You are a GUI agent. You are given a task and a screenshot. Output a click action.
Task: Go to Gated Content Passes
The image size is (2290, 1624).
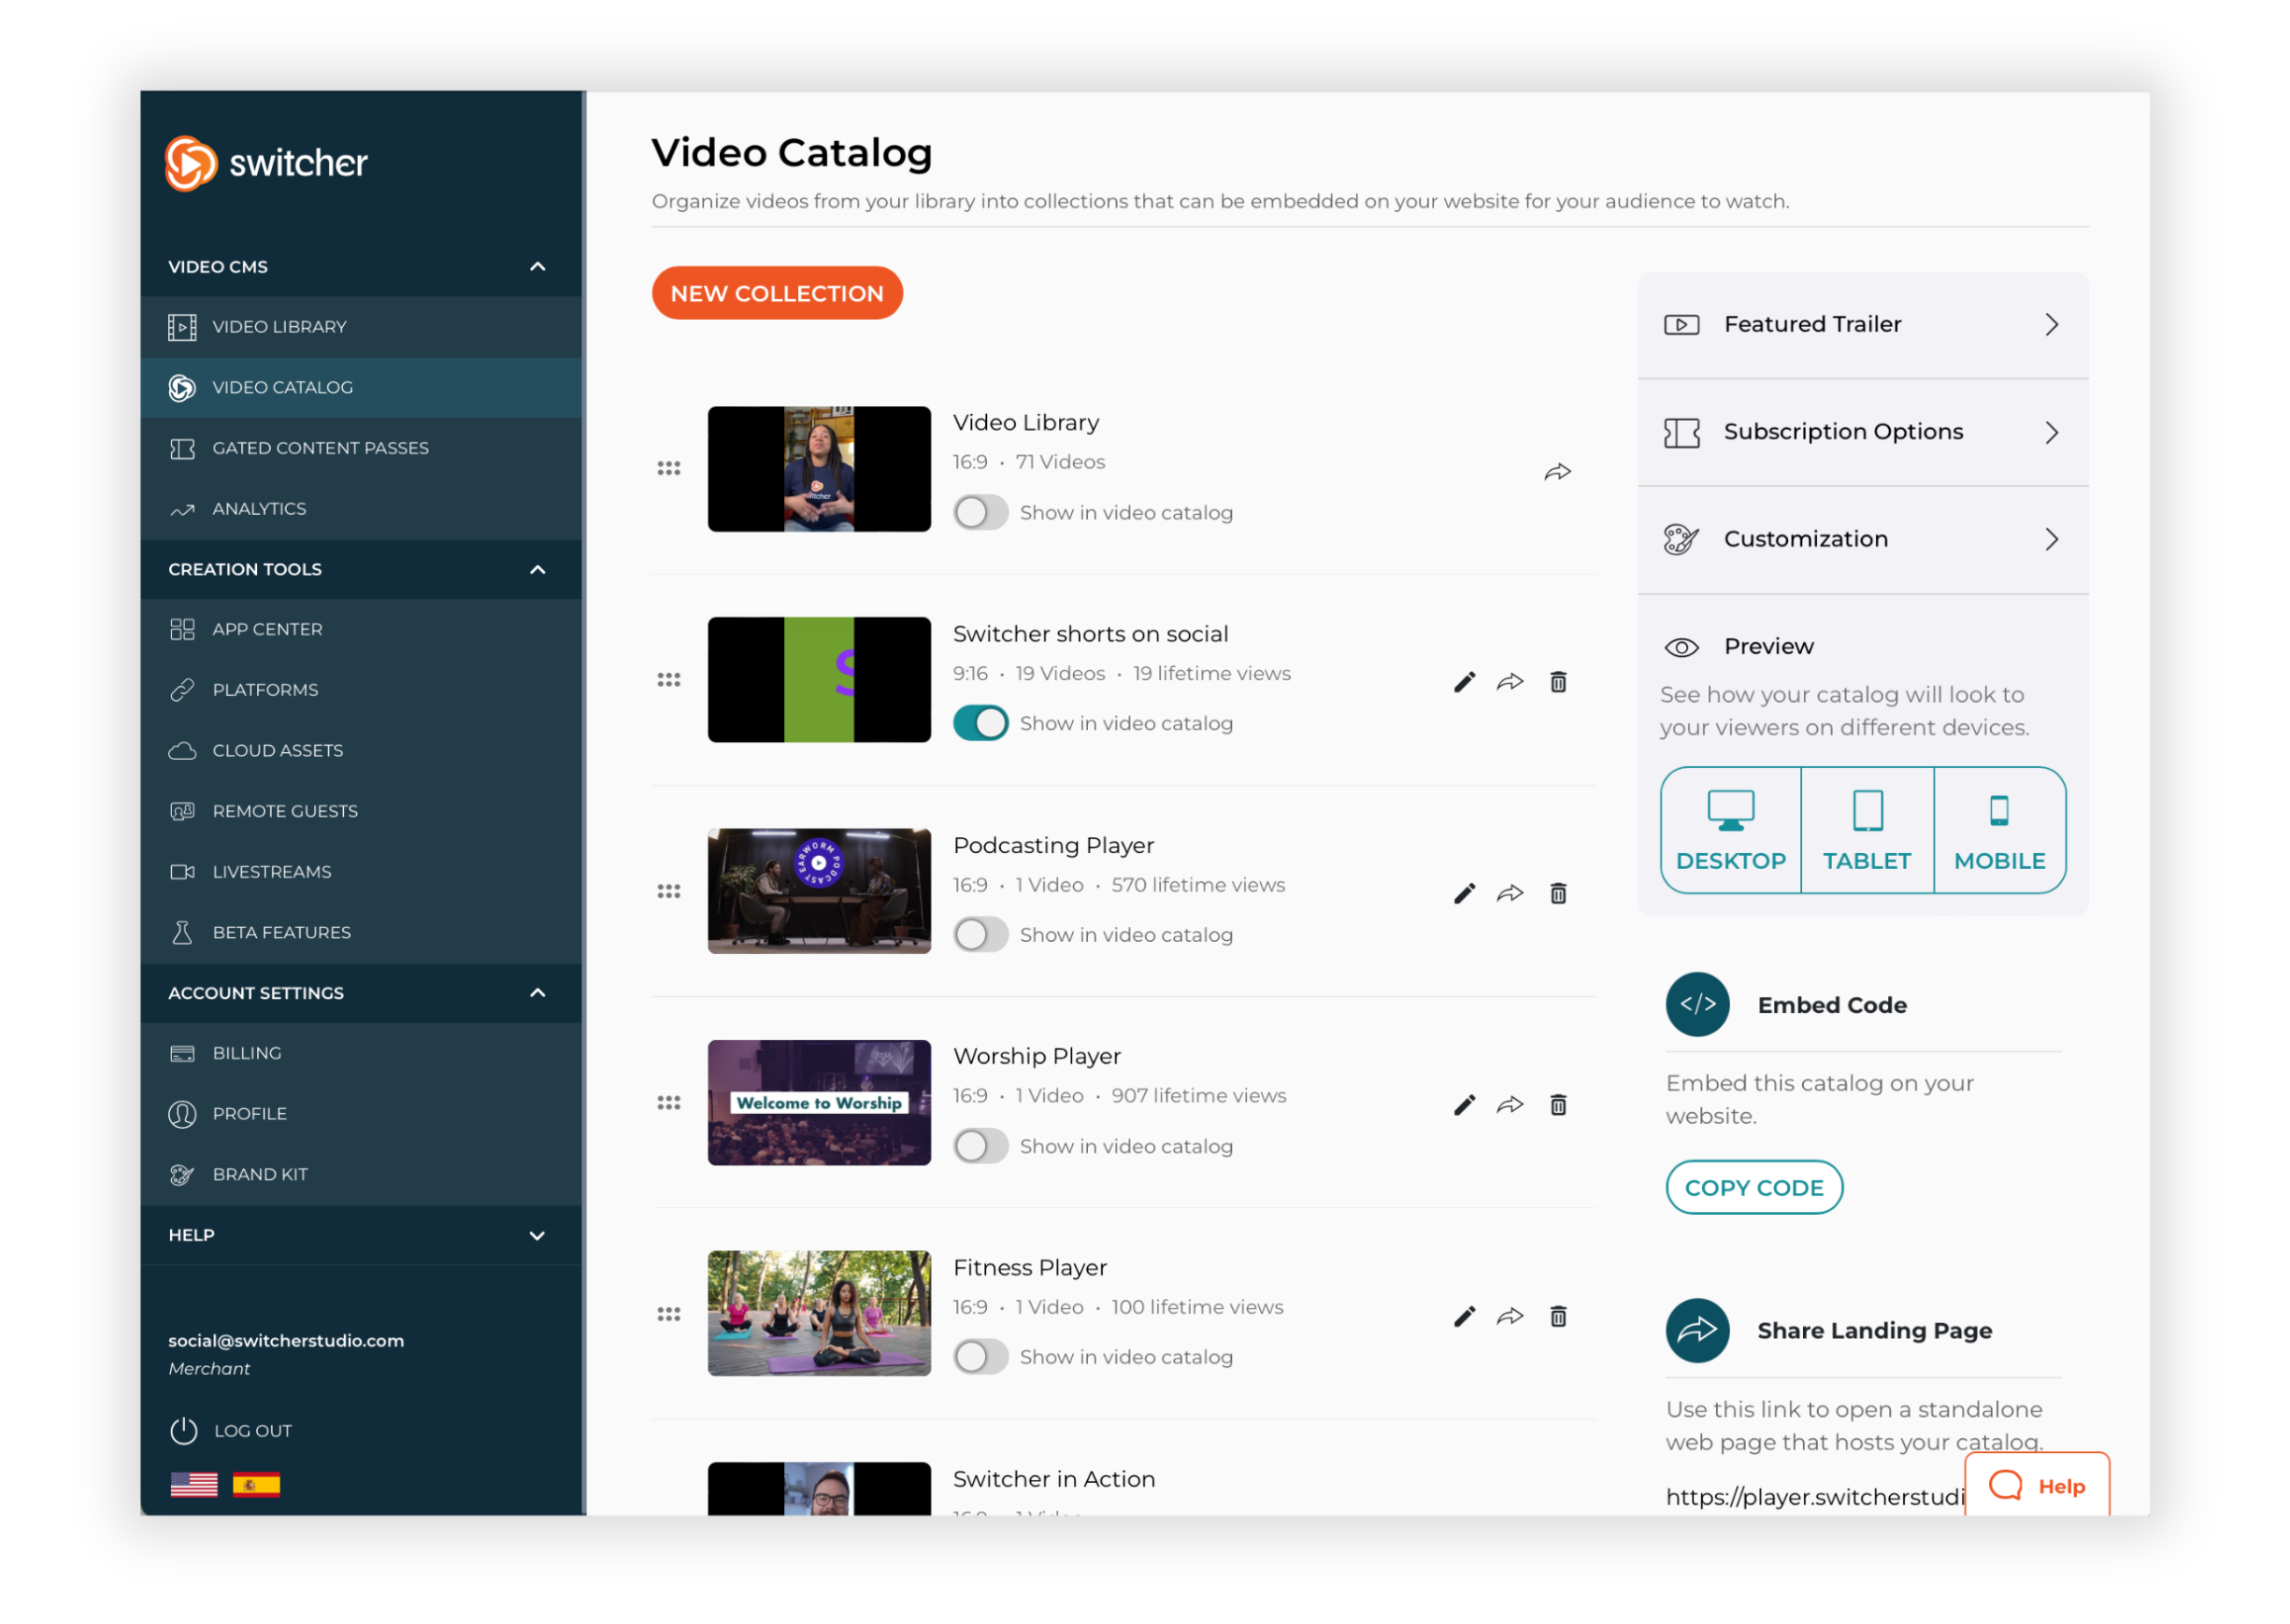(x=320, y=448)
